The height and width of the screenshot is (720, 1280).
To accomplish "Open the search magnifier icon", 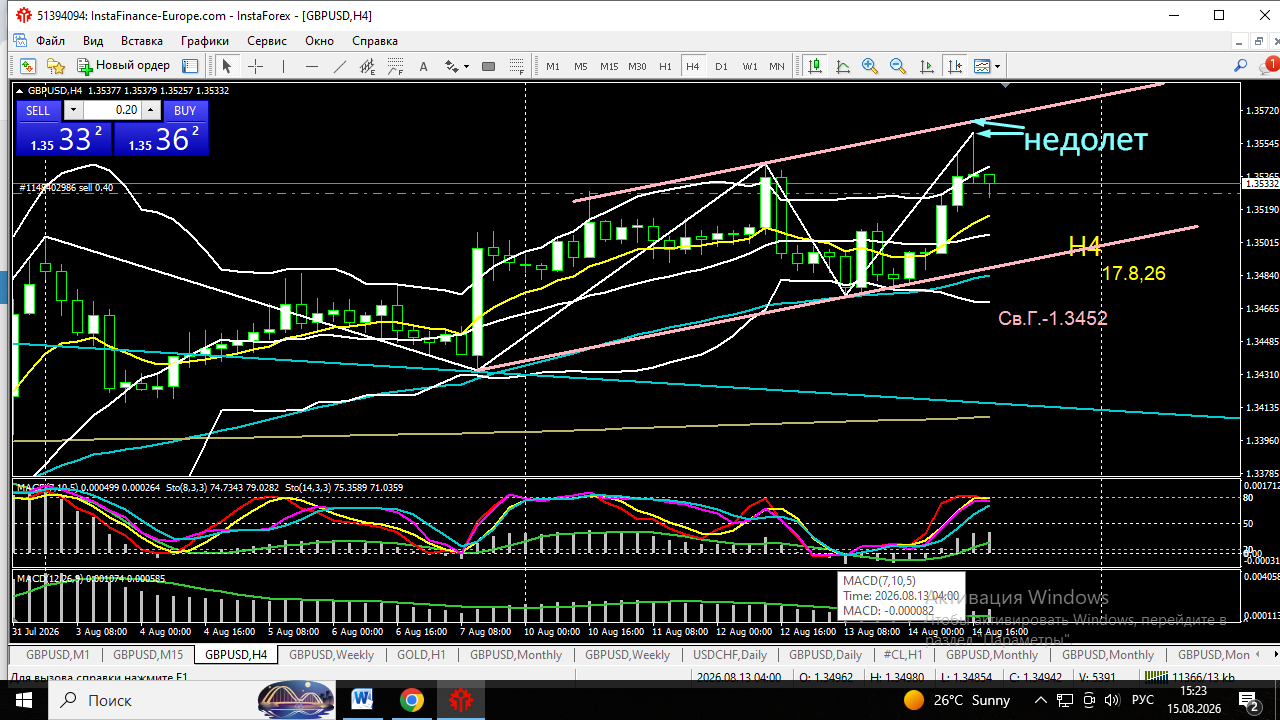I will point(1241,66).
